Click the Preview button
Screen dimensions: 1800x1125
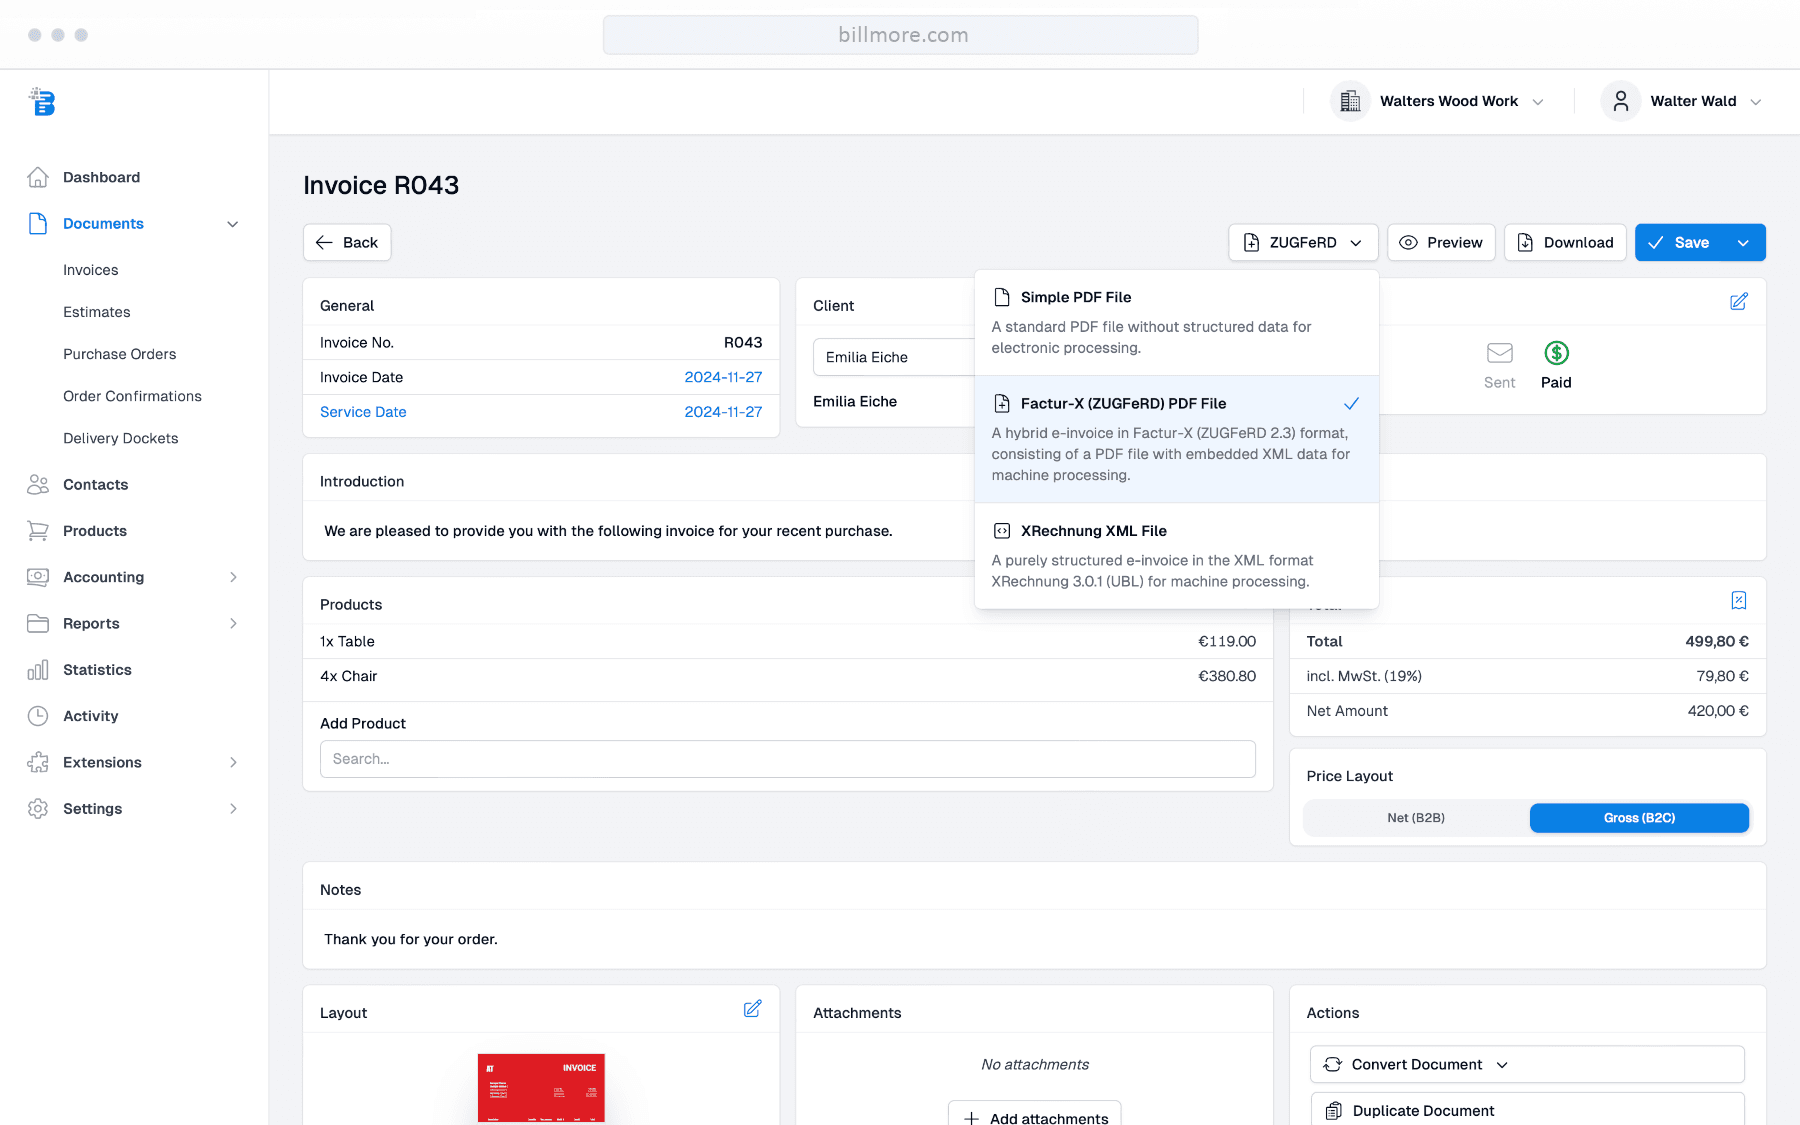tap(1441, 242)
